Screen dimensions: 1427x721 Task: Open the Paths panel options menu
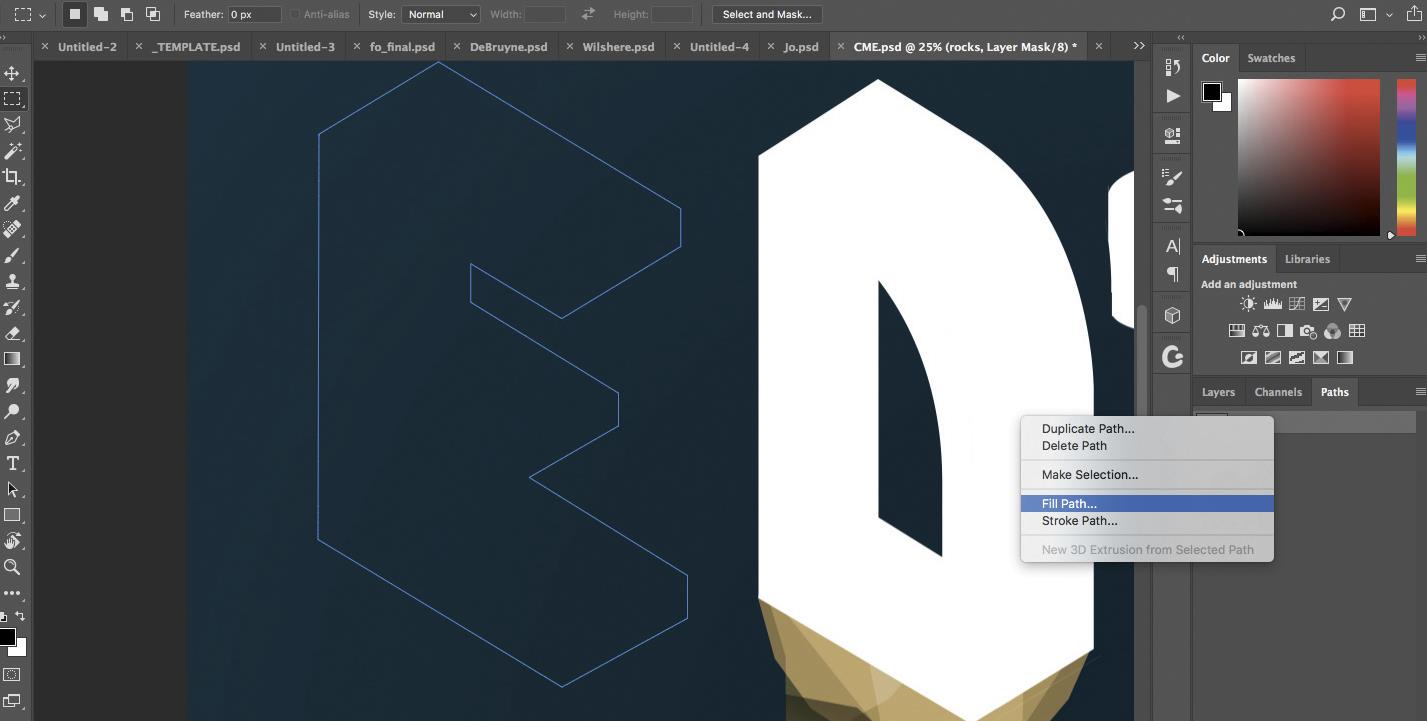coord(1420,392)
